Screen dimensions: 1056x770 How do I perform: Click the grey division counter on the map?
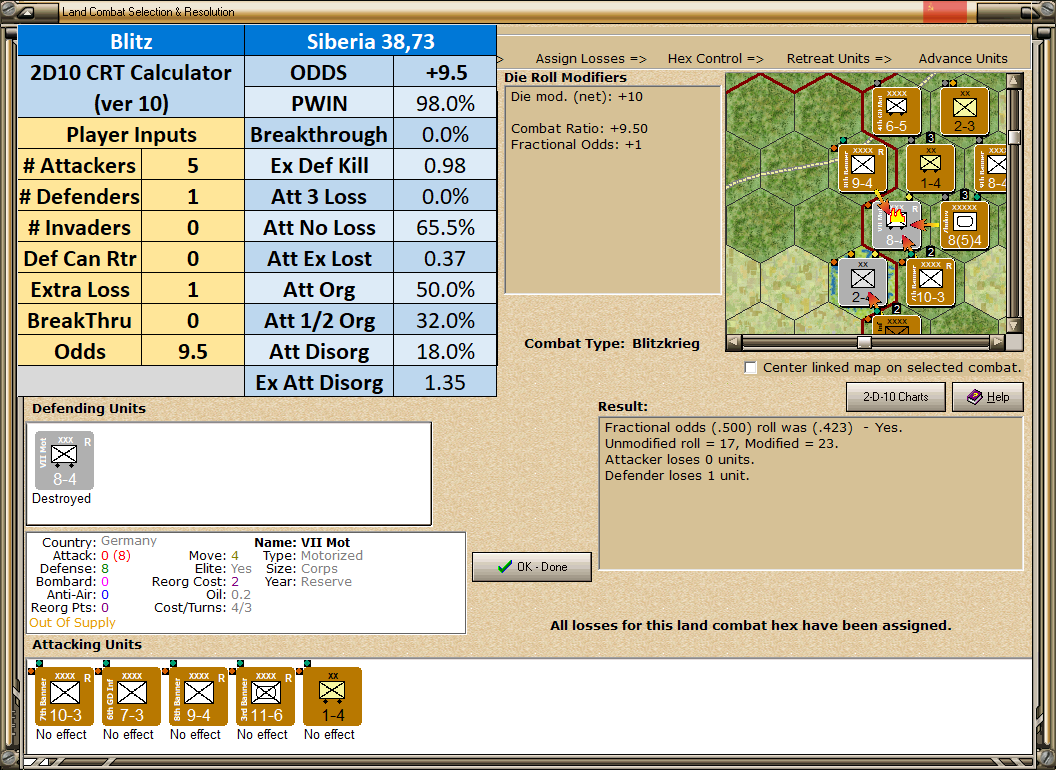pos(862,283)
